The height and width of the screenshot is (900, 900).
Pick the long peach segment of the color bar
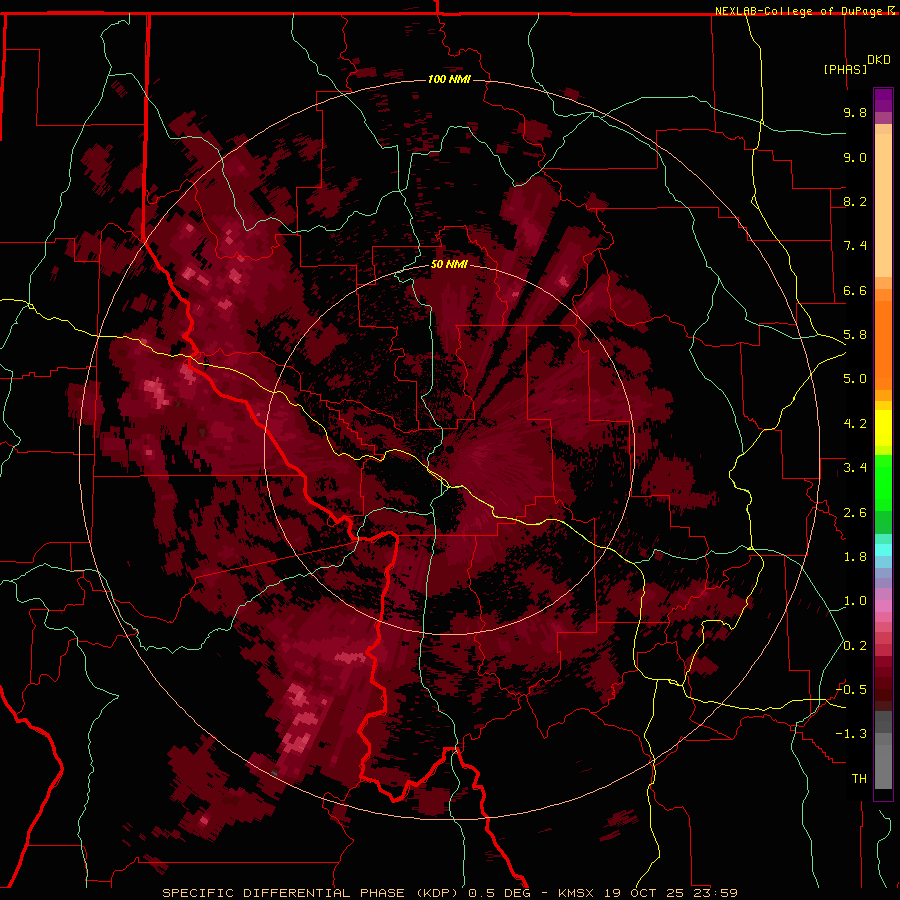pos(883,205)
